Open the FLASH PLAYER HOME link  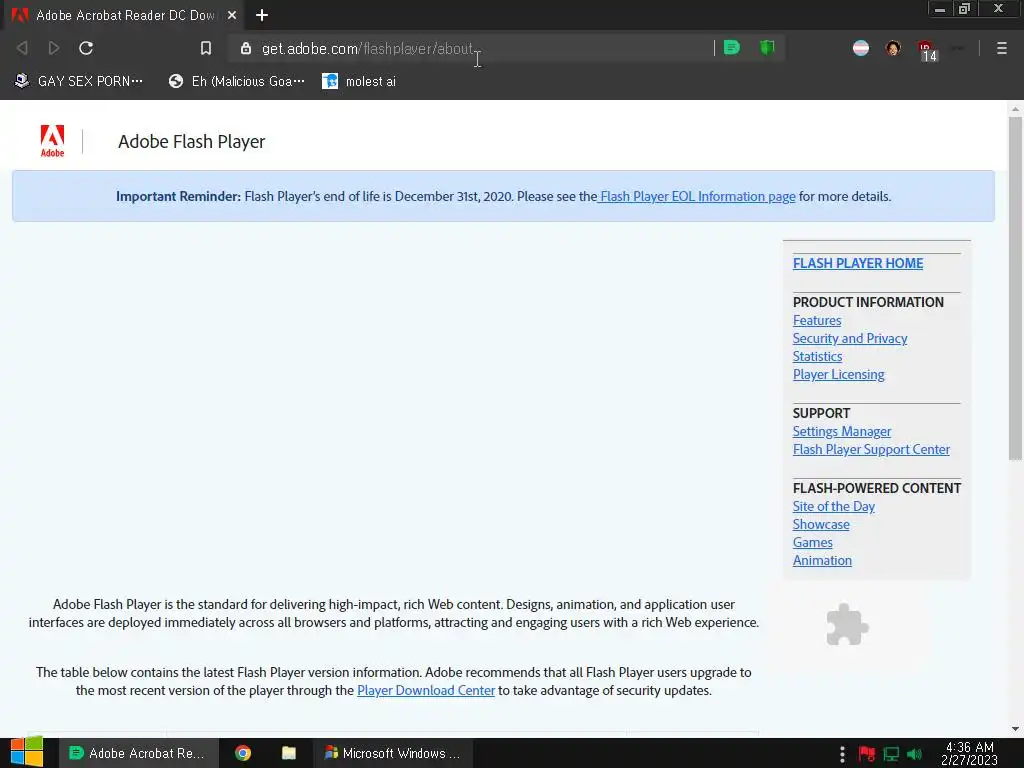857,263
